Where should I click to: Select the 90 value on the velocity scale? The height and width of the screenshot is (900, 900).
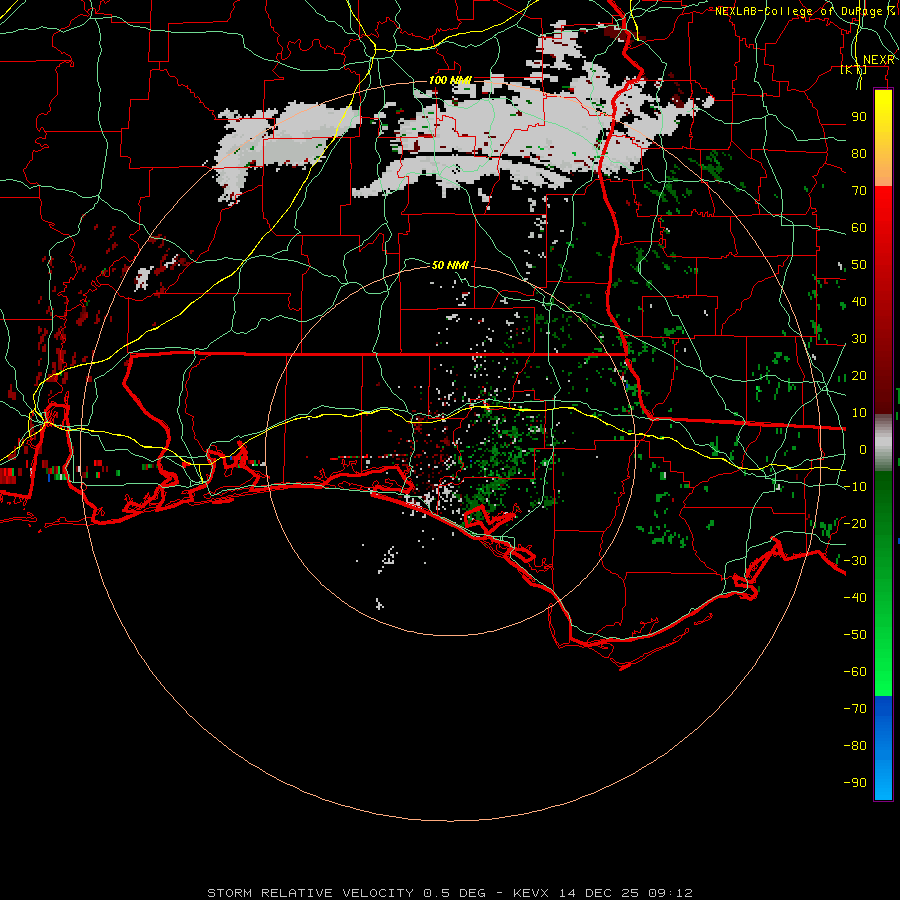(859, 117)
